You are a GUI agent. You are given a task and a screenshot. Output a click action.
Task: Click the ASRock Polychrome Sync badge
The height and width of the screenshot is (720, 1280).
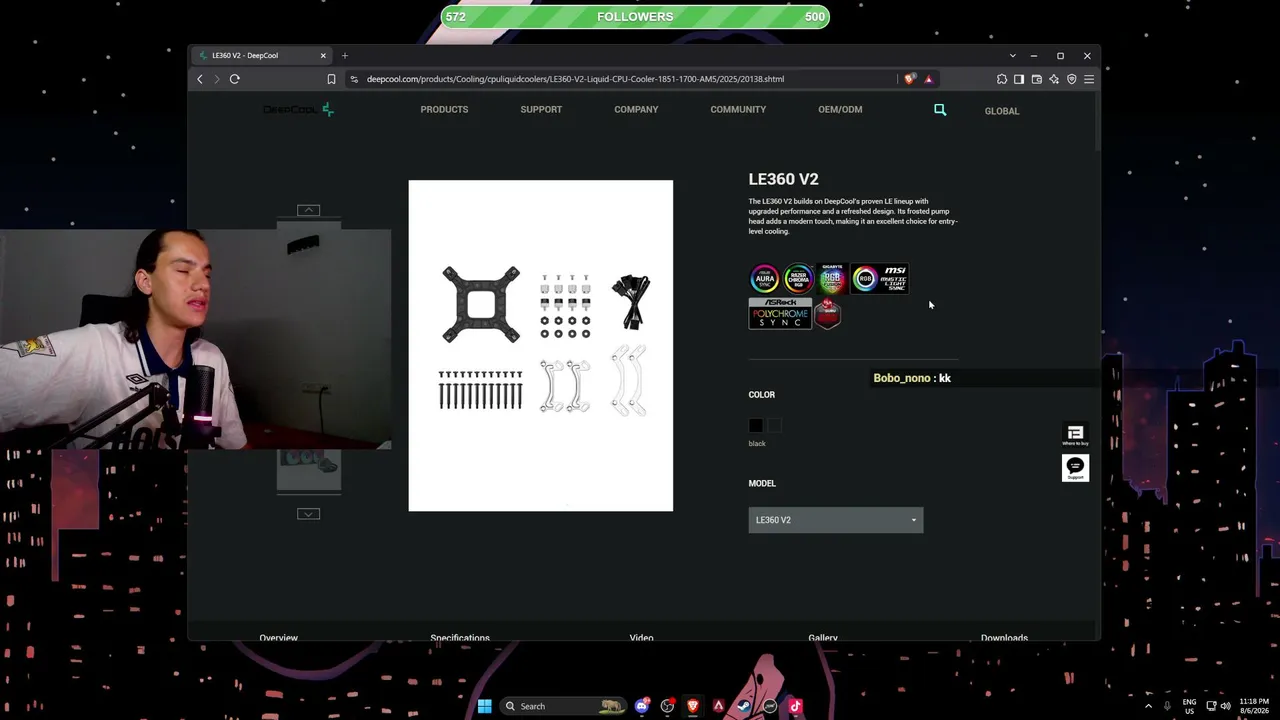point(780,314)
